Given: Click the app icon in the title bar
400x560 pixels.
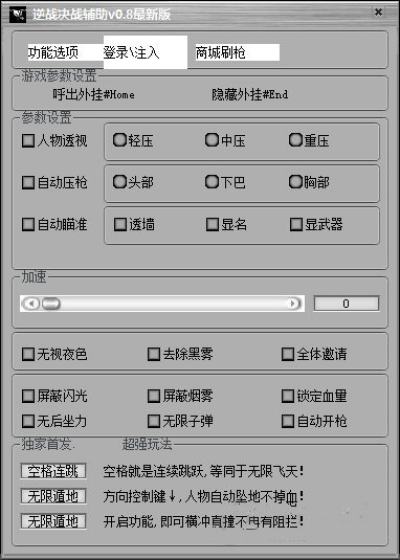Looking at the screenshot, I should coord(18,15).
